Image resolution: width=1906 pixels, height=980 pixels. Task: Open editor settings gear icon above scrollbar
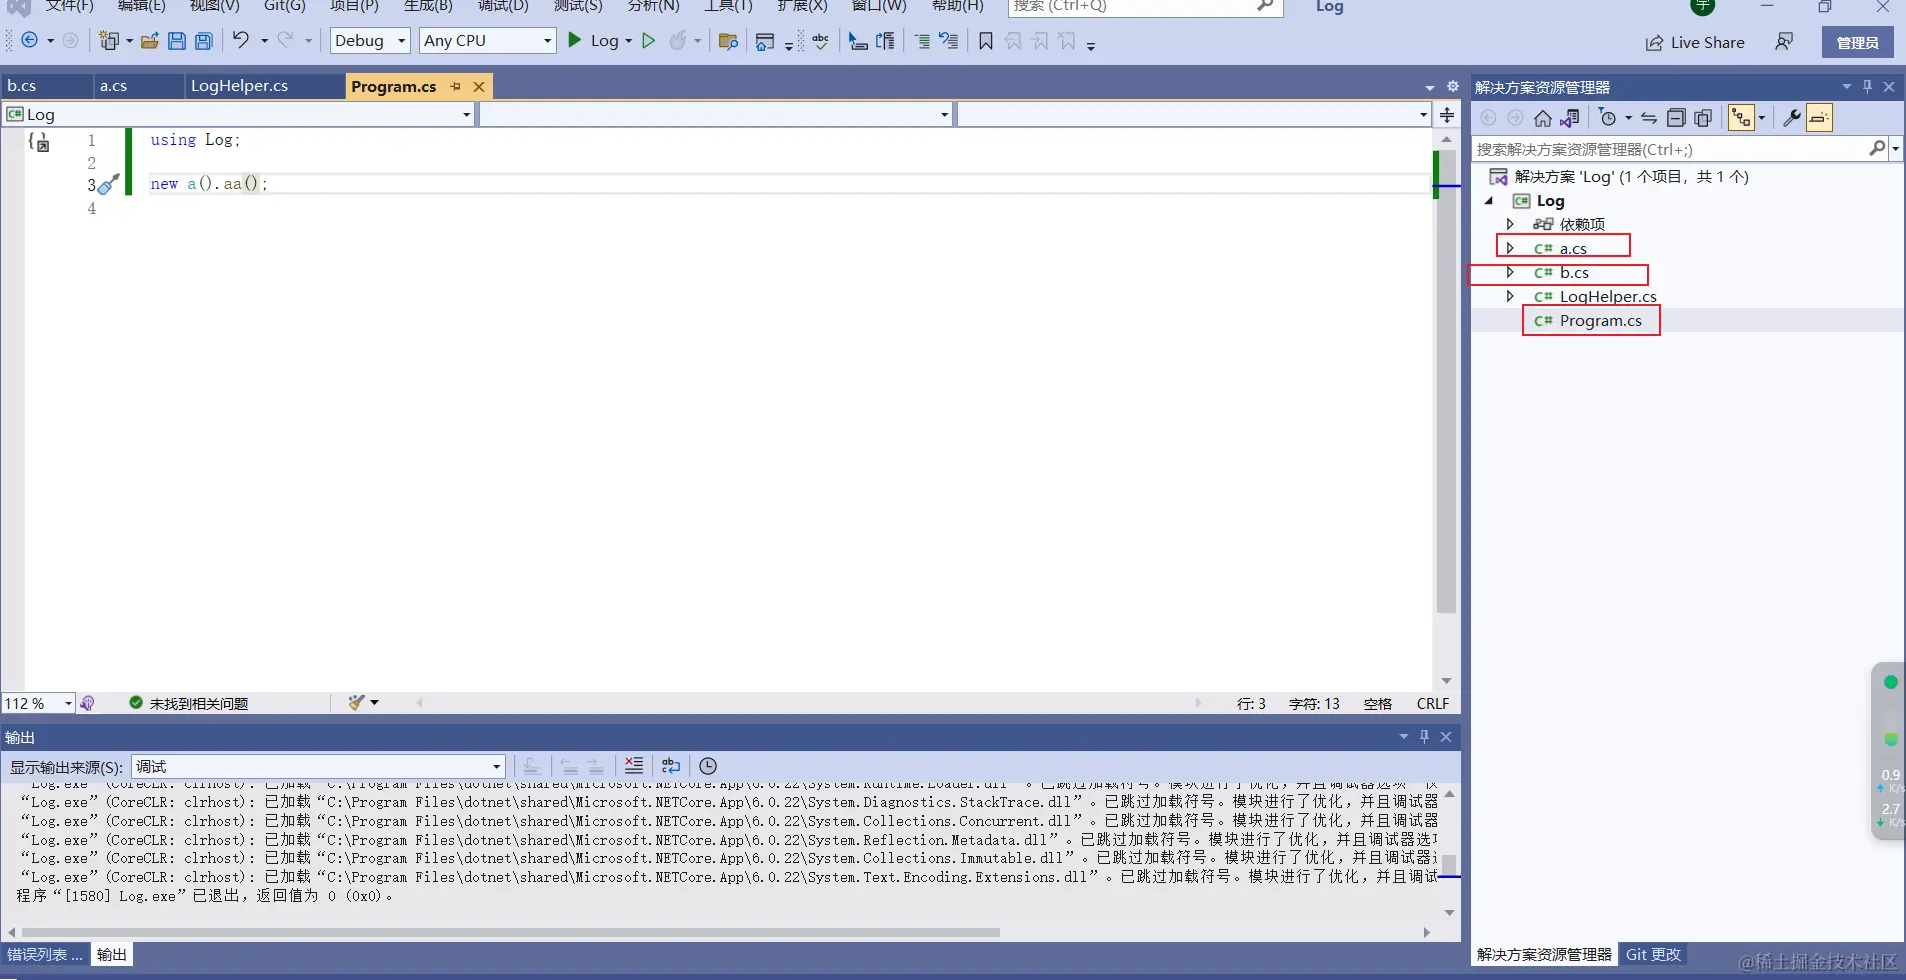1453,86
